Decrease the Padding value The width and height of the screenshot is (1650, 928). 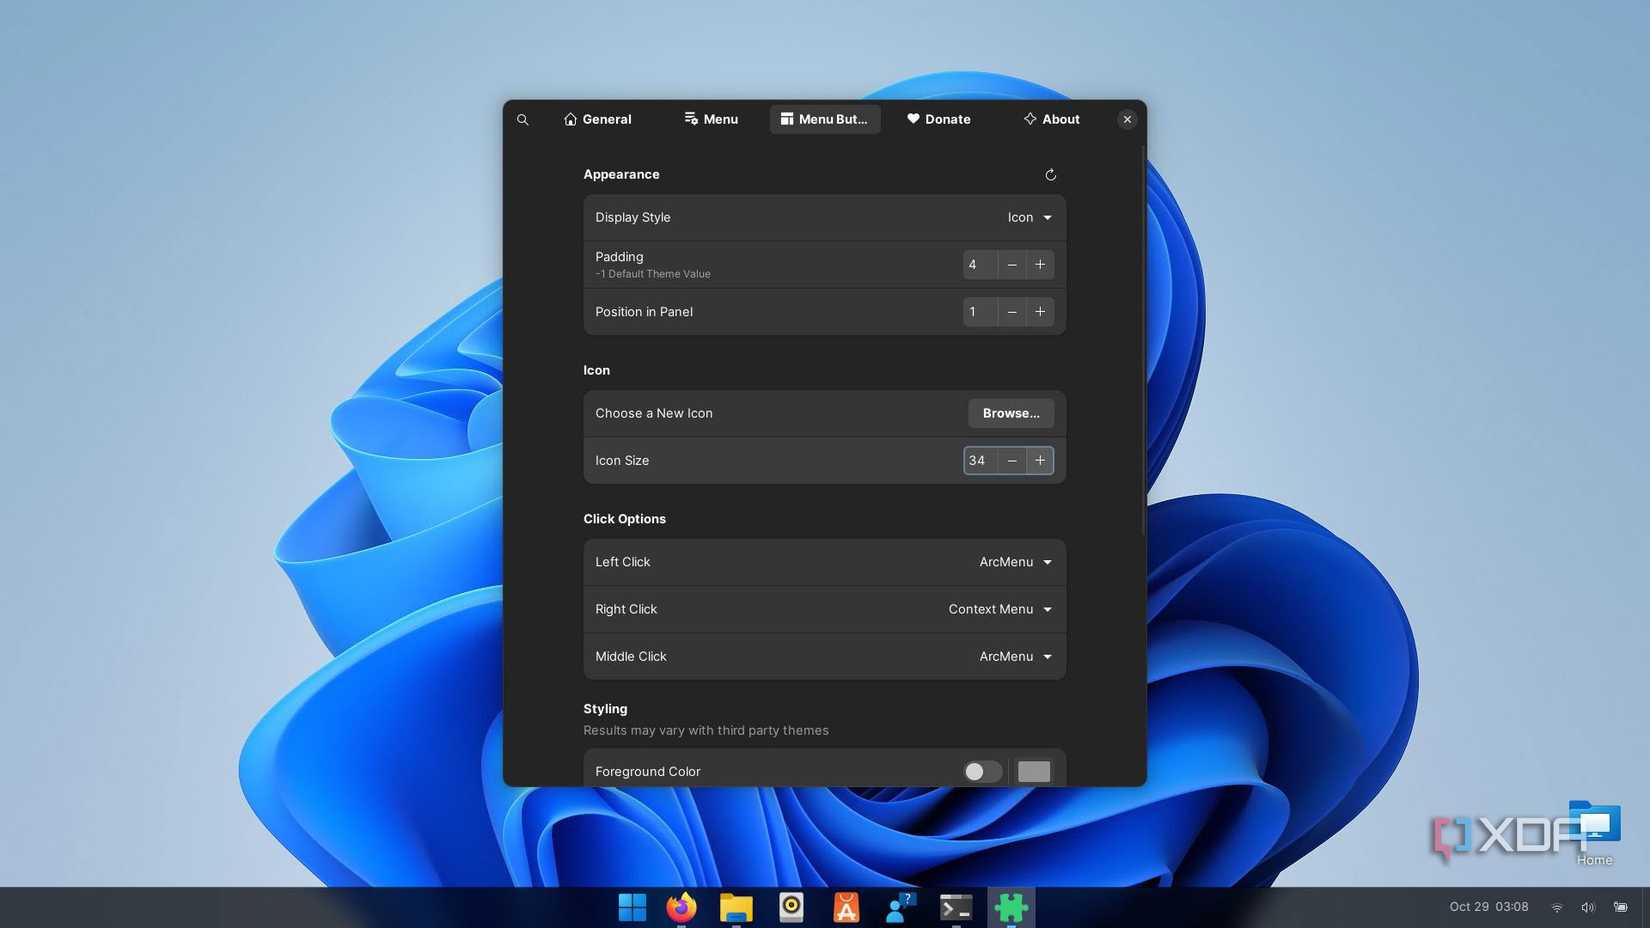pos(1012,264)
